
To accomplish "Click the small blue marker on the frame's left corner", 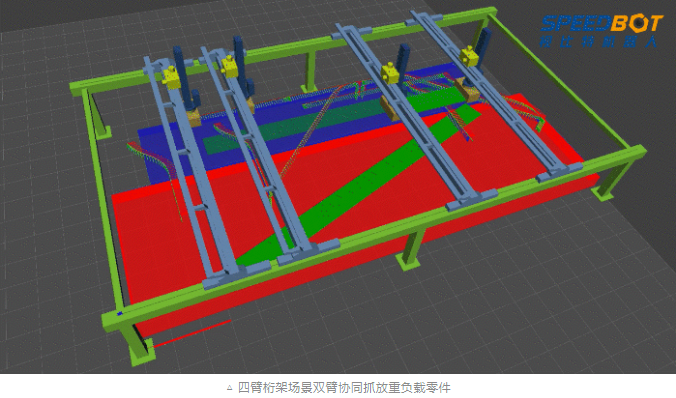I will [120, 313].
